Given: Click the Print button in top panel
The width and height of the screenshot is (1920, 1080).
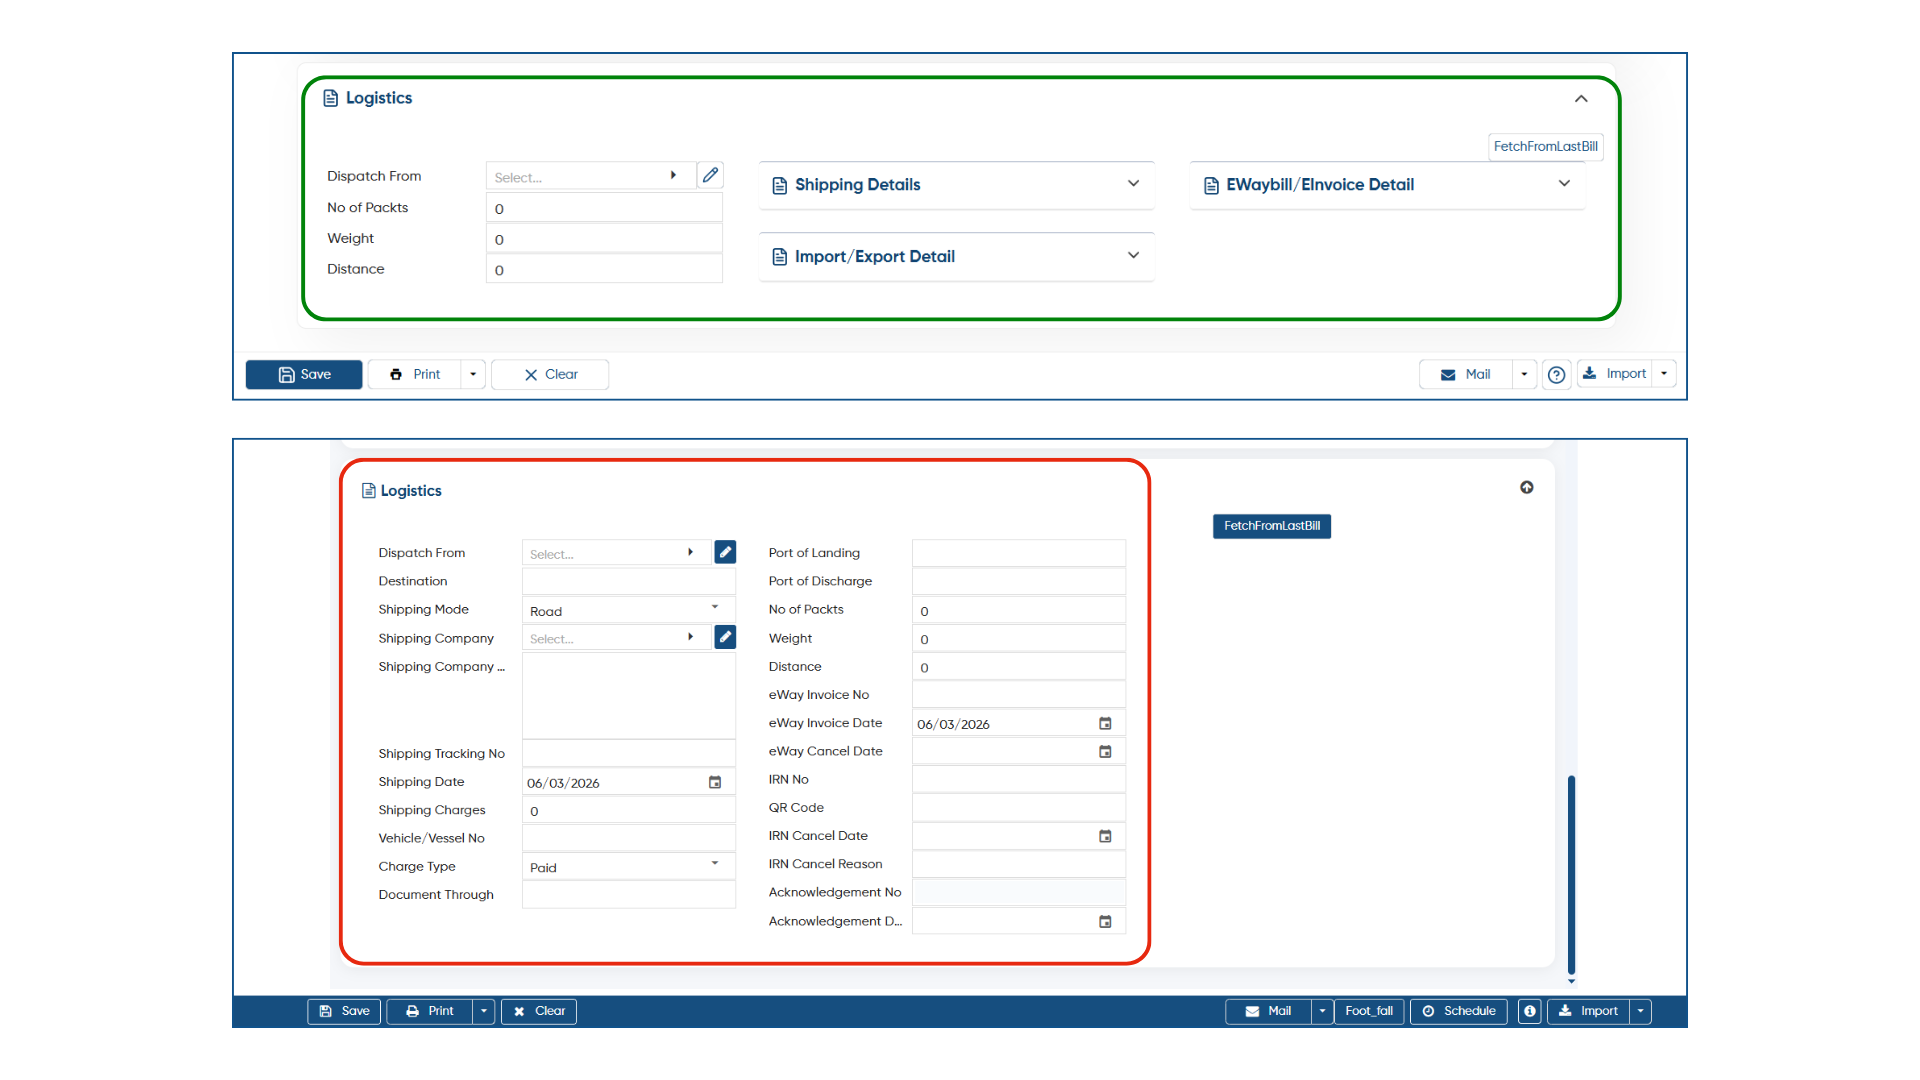Looking at the screenshot, I should pyautogui.click(x=414, y=374).
